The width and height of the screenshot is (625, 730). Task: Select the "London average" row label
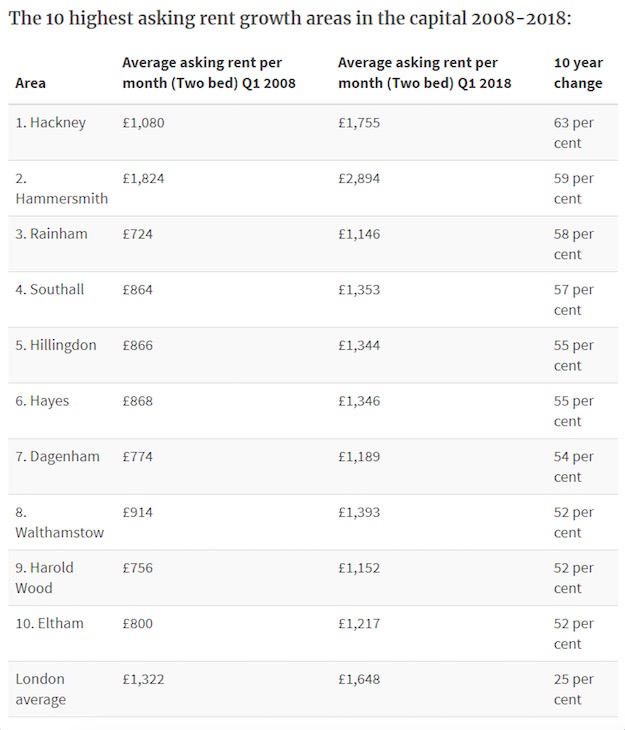point(40,689)
